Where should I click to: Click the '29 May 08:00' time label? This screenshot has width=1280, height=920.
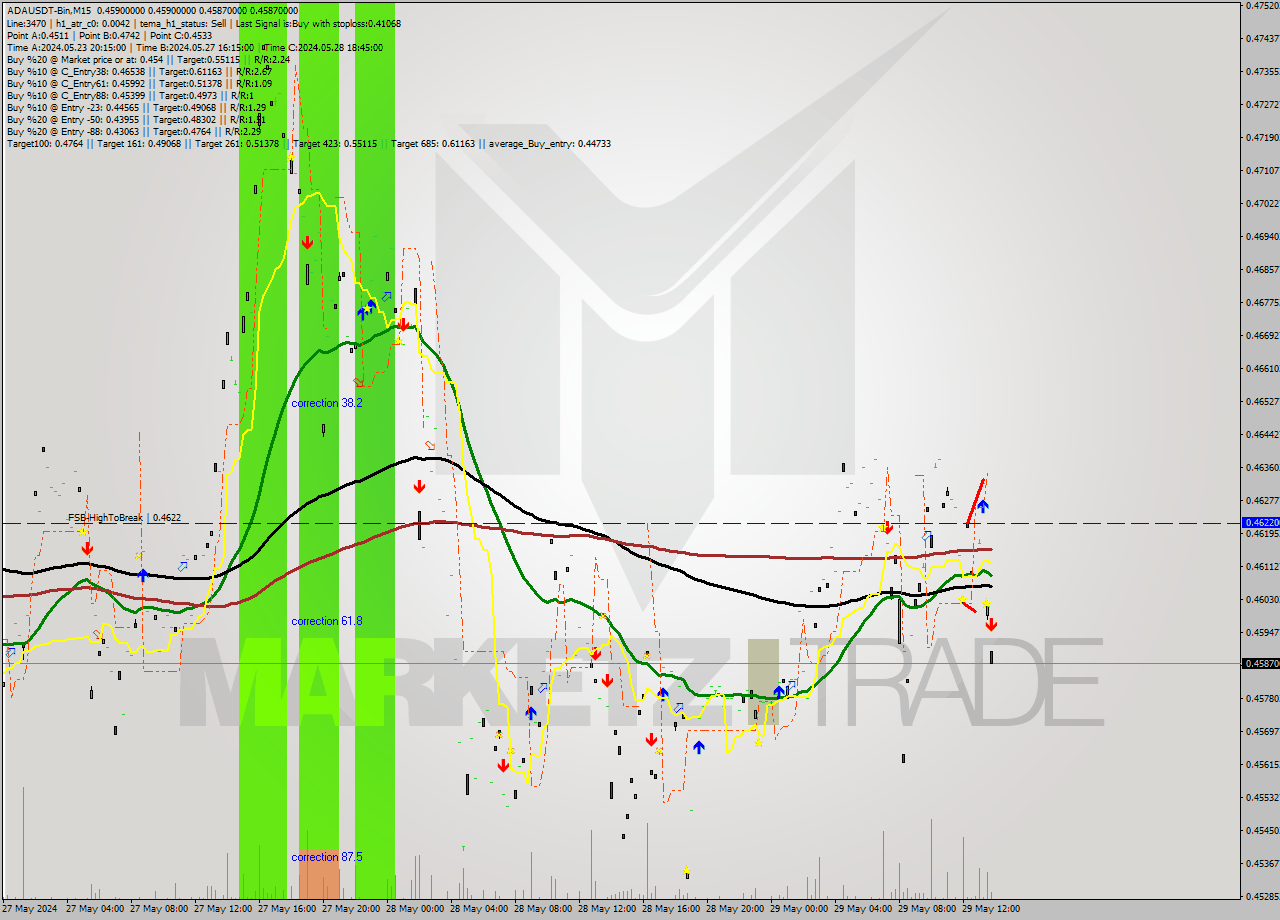(928, 909)
